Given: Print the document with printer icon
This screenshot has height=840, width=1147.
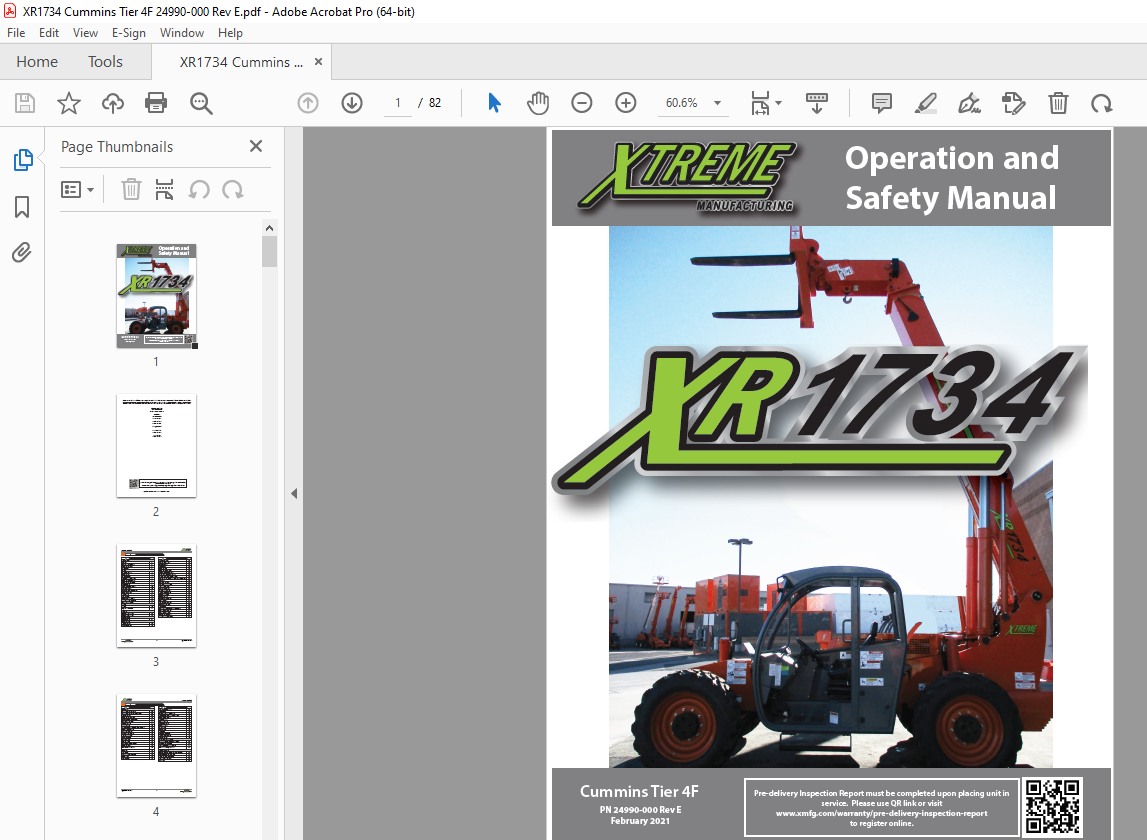Looking at the screenshot, I should click(x=156, y=103).
